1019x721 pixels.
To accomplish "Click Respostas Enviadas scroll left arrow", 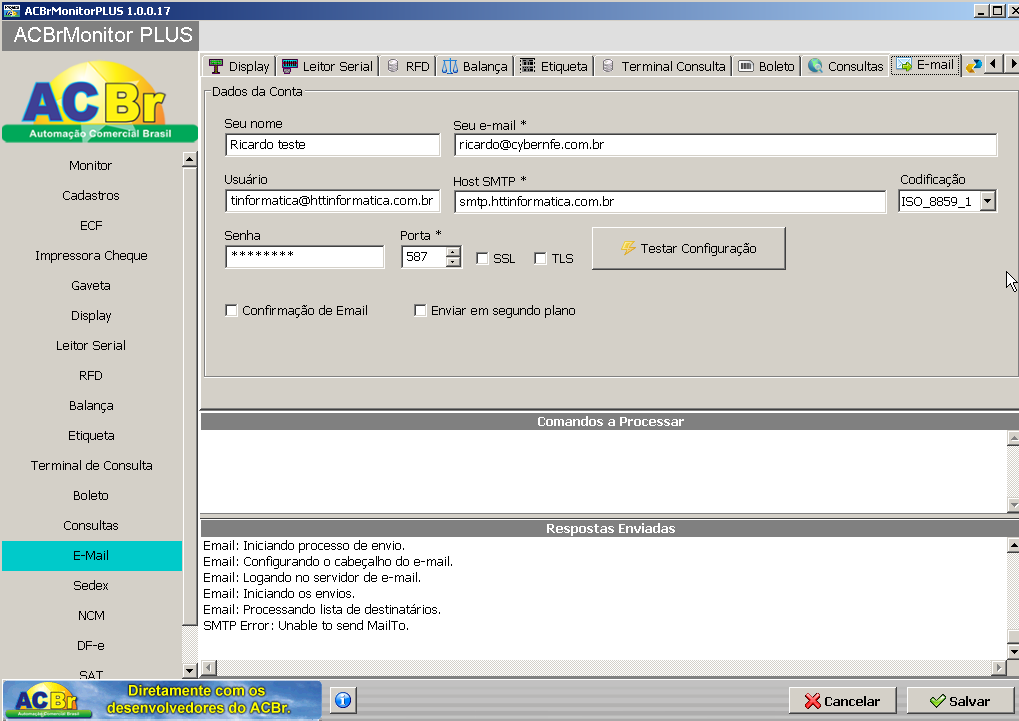I will click(209, 668).
